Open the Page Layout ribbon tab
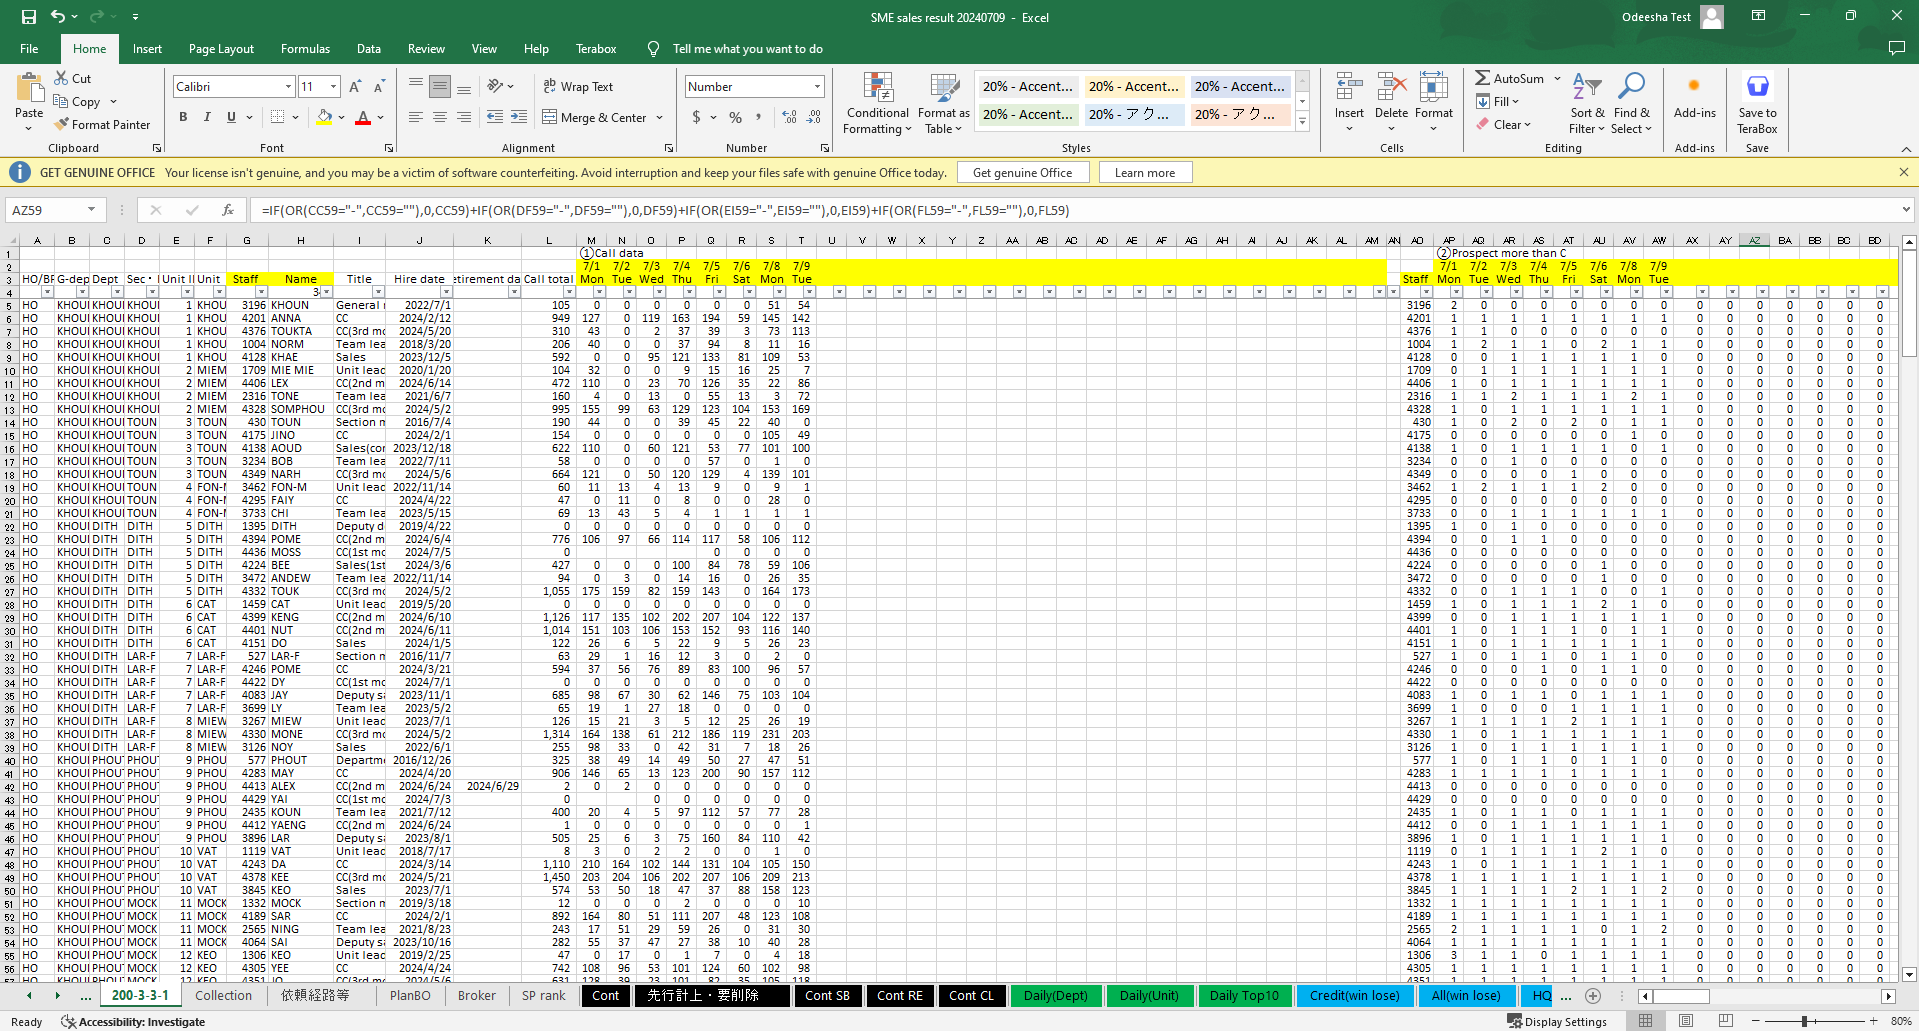1919x1031 pixels. [221, 49]
